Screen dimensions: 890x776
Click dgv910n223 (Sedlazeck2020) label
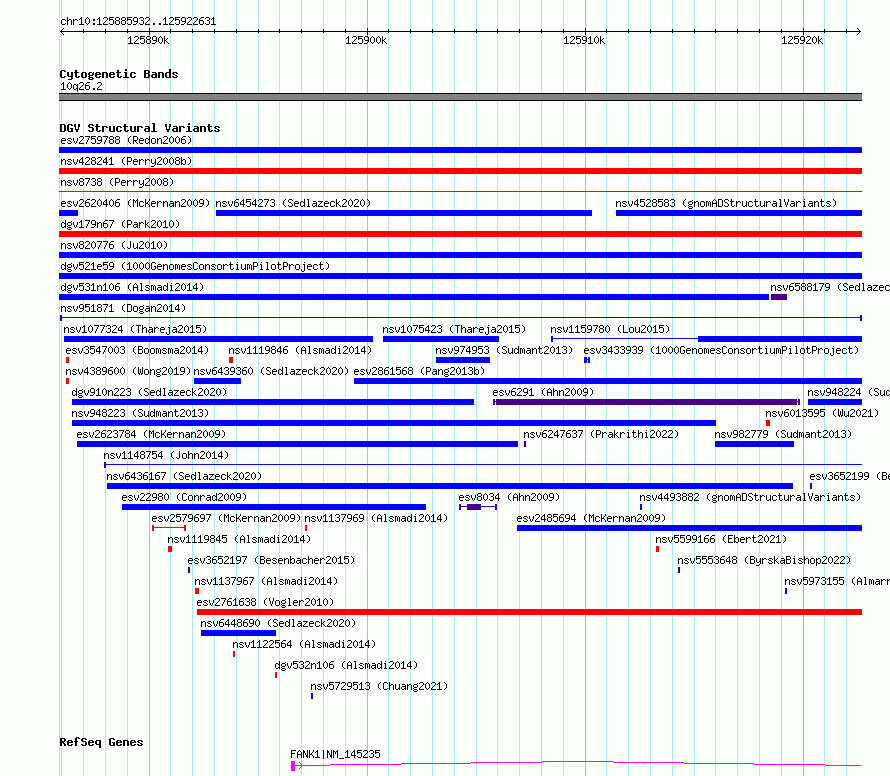click(x=149, y=392)
